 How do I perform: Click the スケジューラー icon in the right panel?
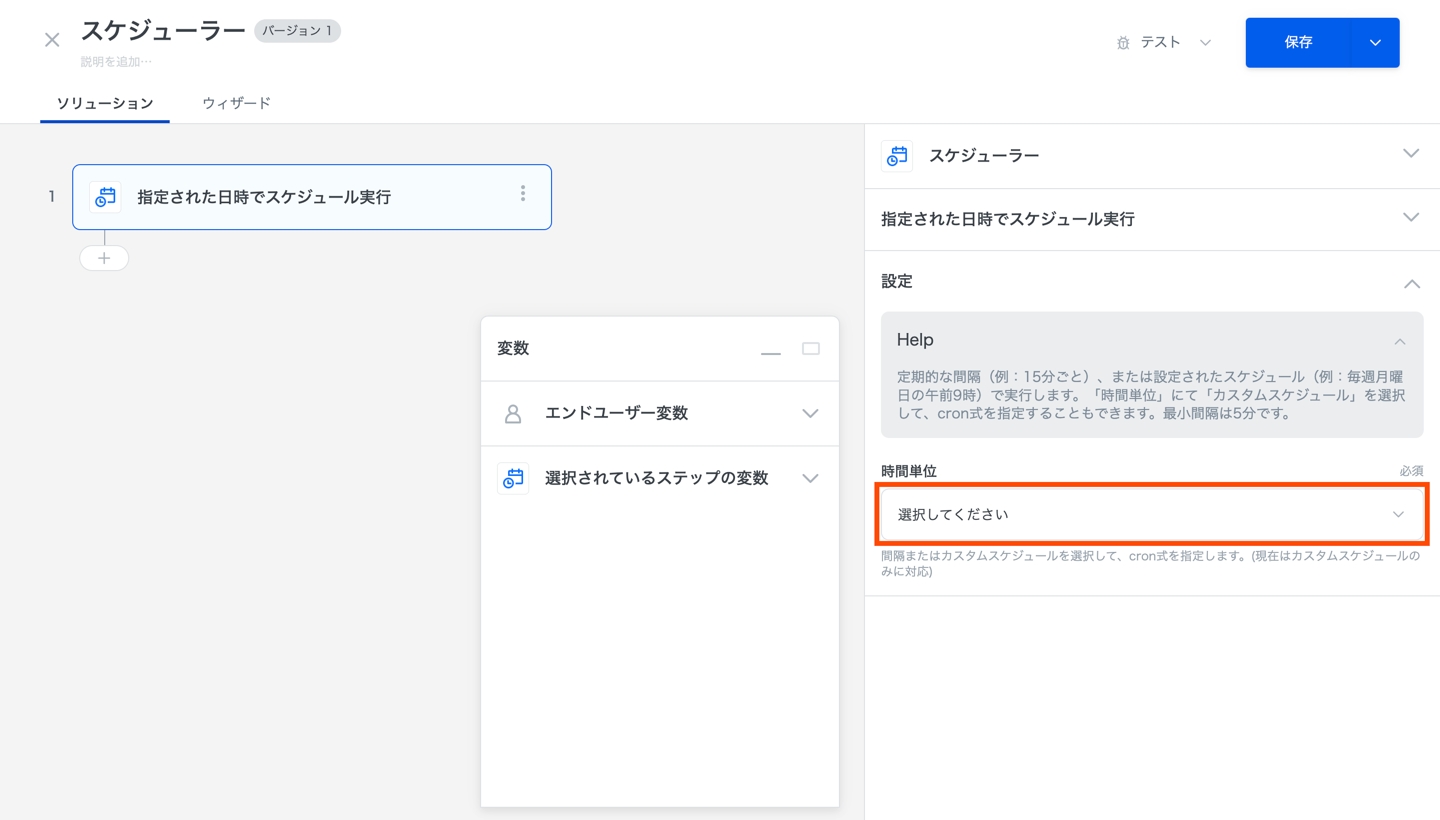[x=897, y=156]
